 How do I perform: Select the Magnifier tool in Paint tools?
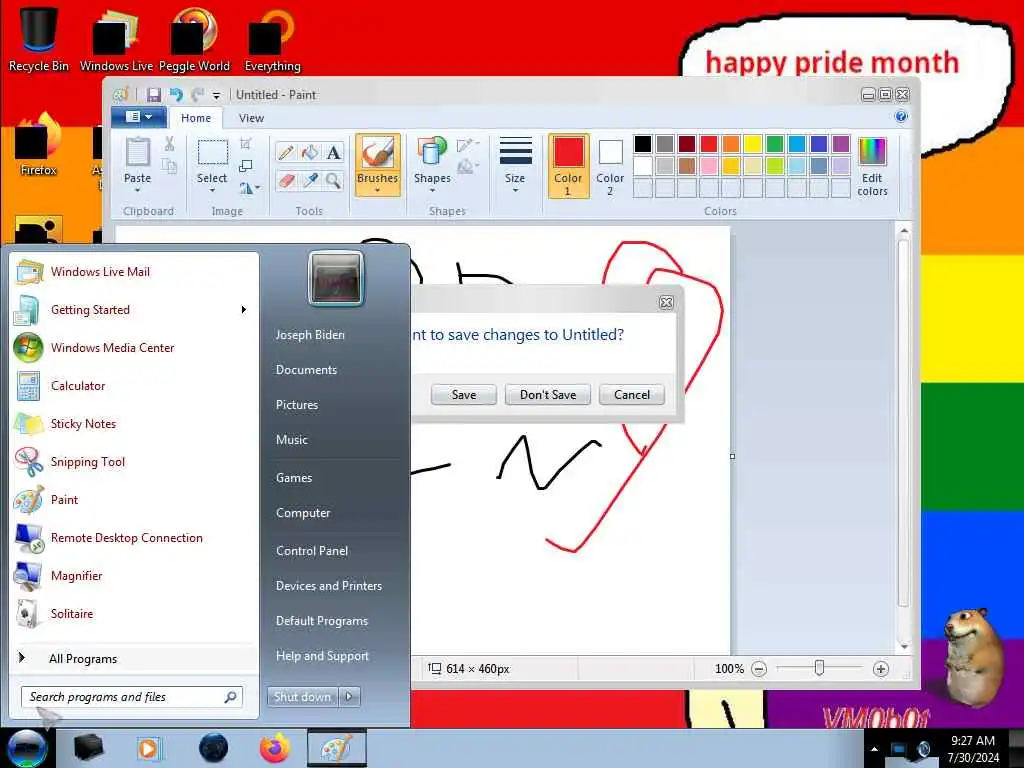pyautogui.click(x=334, y=181)
